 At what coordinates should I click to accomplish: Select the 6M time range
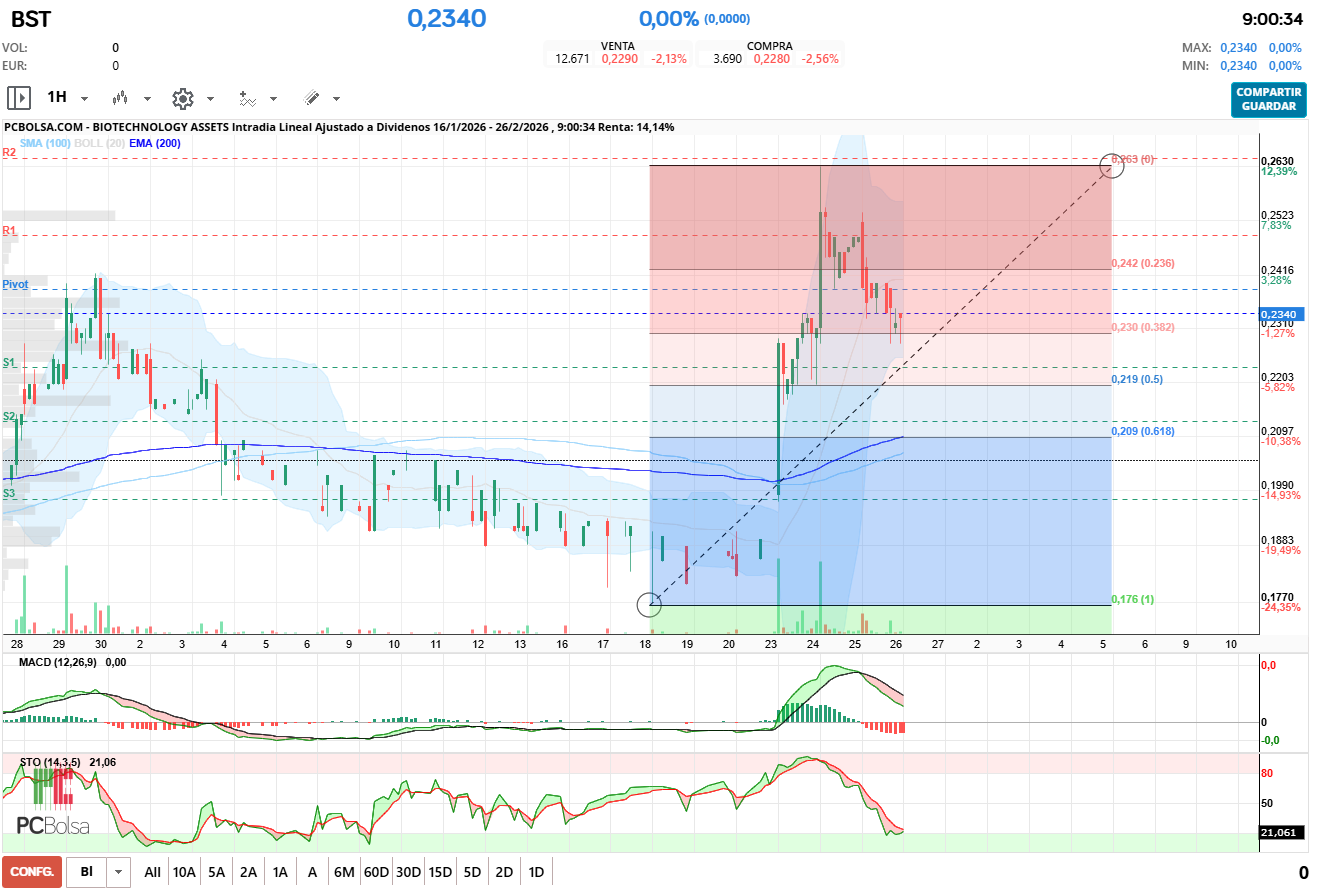pos(344,872)
